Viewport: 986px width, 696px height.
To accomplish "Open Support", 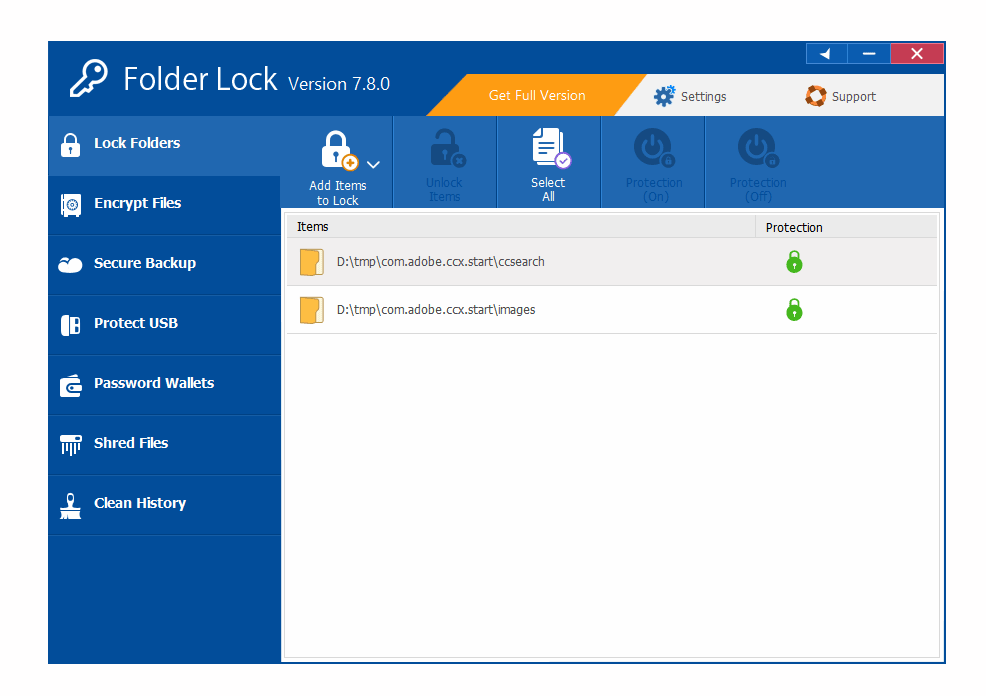I will [x=841, y=96].
